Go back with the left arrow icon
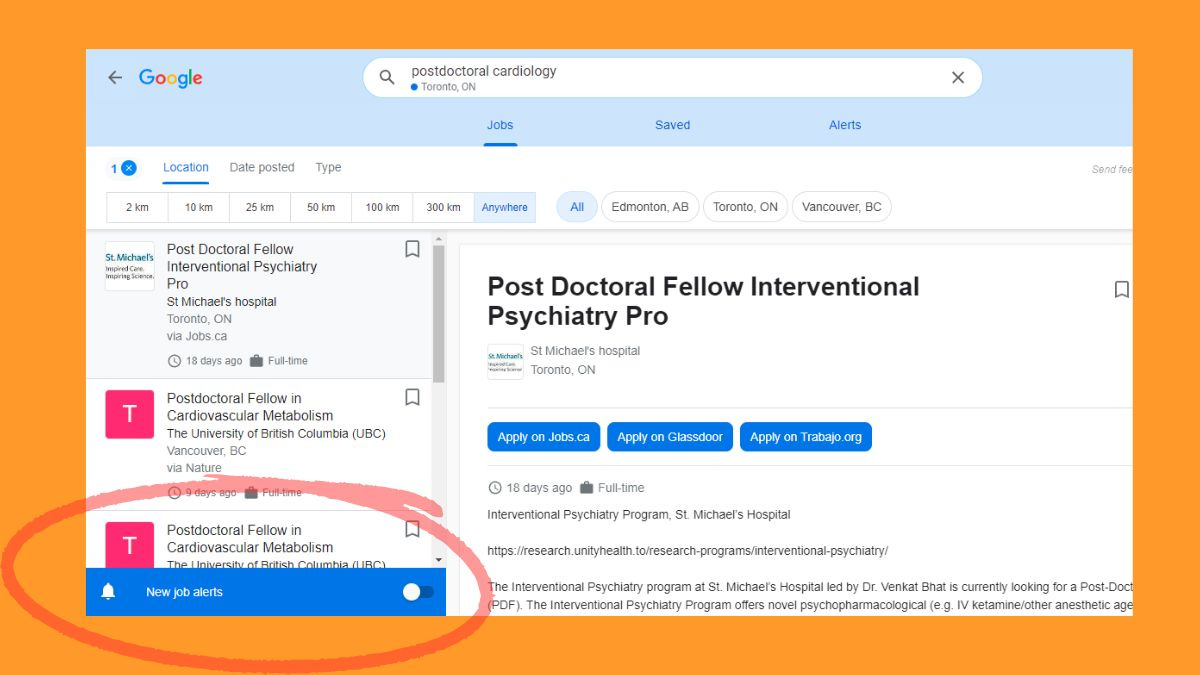Viewport: 1200px width, 675px height. coord(115,77)
